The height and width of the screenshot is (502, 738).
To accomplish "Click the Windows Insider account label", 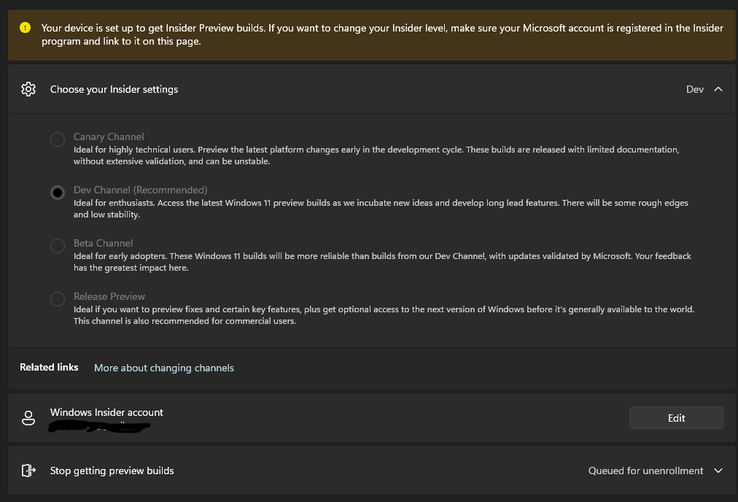I will (106, 412).
